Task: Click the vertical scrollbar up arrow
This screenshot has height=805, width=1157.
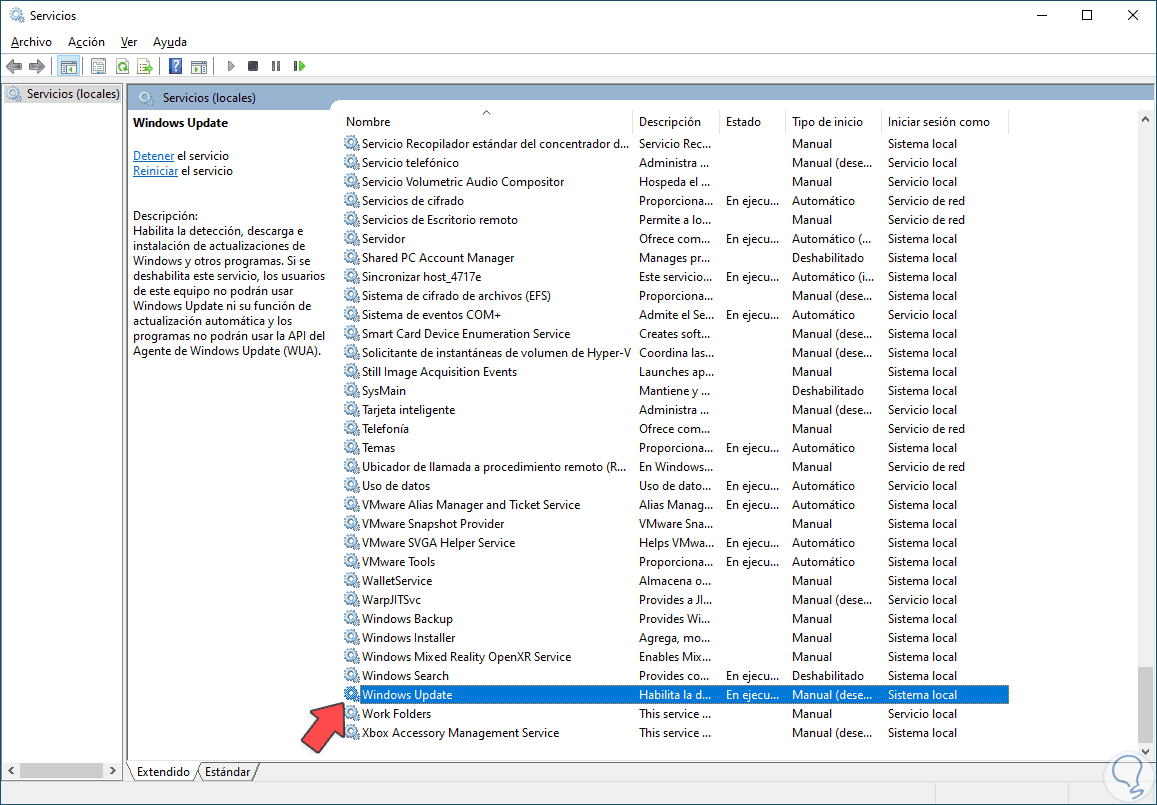Action: click(x=1145, y=119)
